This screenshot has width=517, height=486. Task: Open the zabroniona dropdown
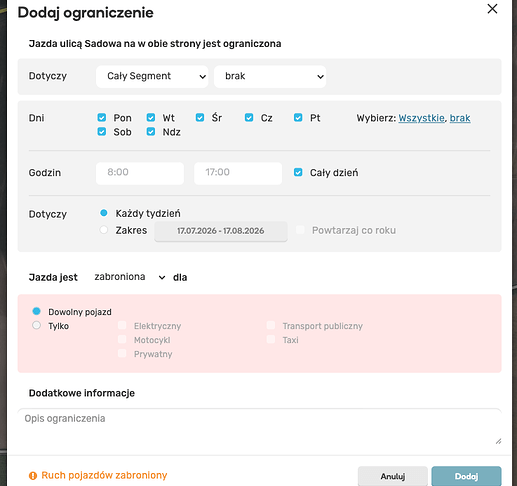click(x=129, y=277)
